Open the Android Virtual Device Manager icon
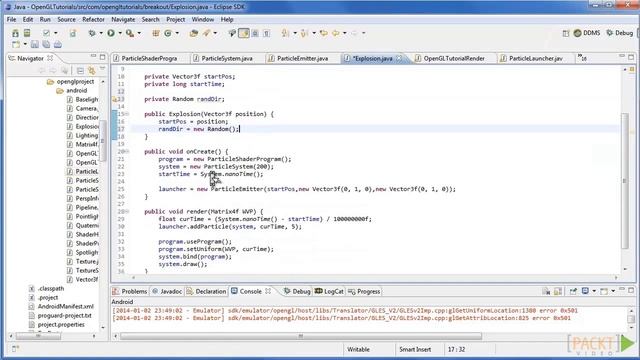The image size is (640, 360). 27,33
